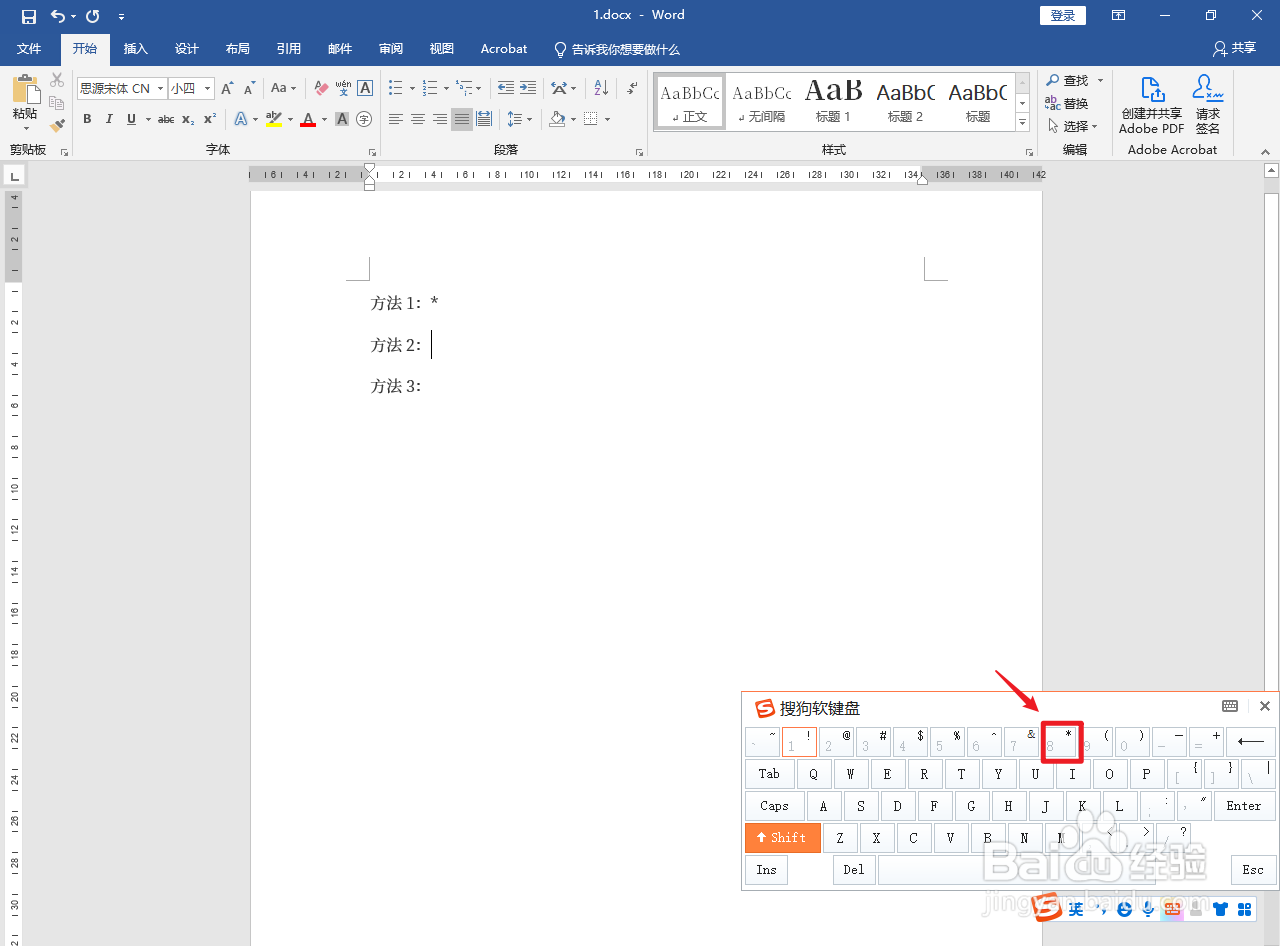Expand the bullet list dropdown arrow
The width and height of the screenshot is (1280, 946).
click(x=411, y=88)
